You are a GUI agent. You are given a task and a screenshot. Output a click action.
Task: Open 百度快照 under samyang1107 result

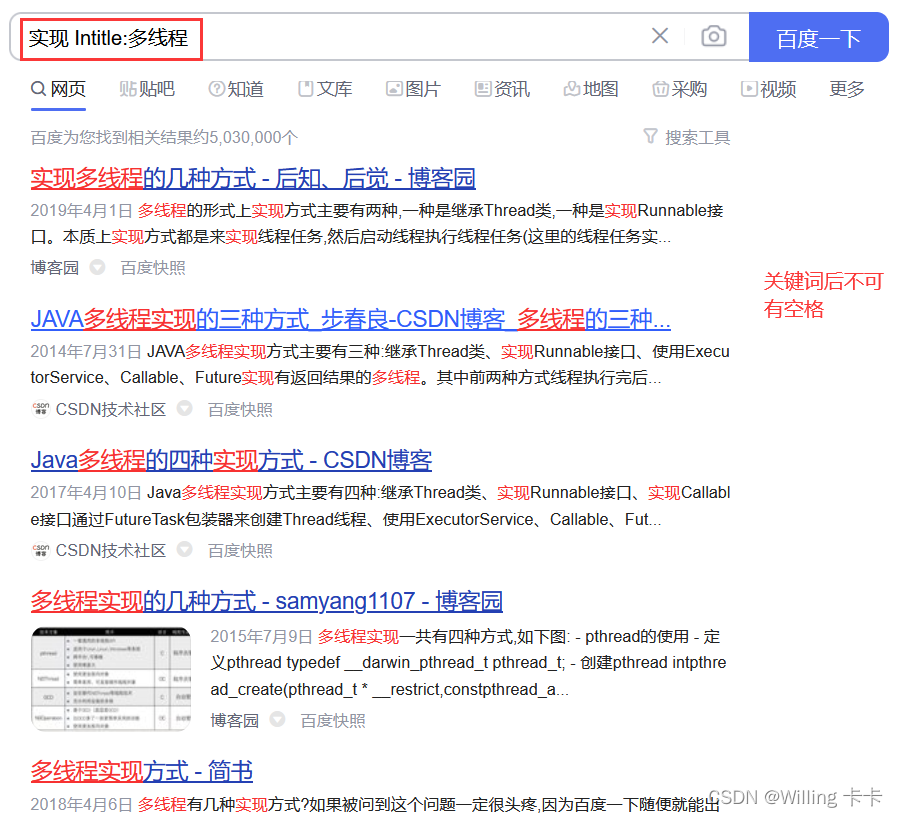coord(333,720)
